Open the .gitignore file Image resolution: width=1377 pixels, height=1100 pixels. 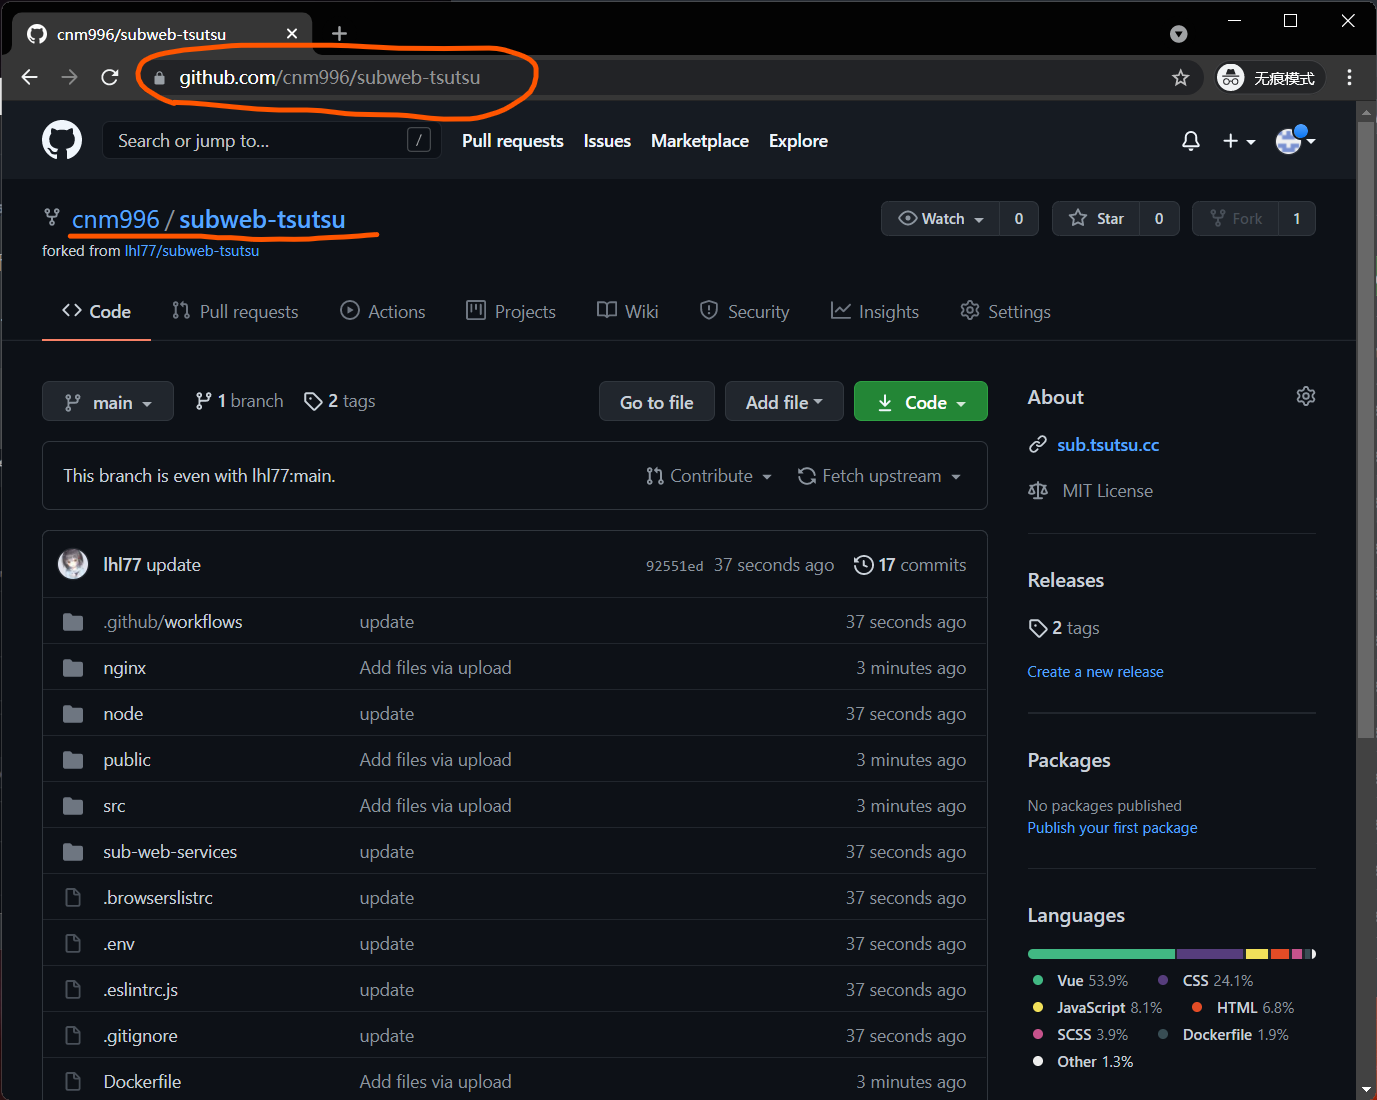tap(140, 1036)
